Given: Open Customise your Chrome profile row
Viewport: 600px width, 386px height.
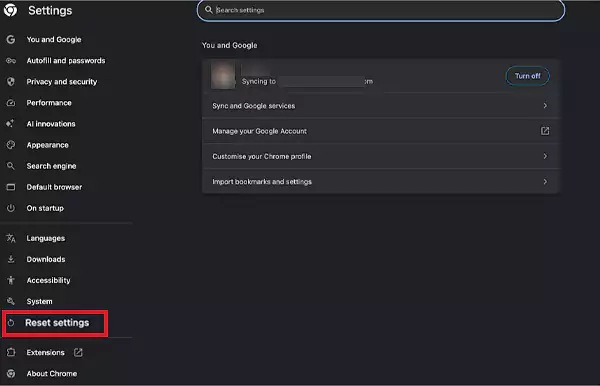Looking at the screenshot, I should [x=381, y=156].
